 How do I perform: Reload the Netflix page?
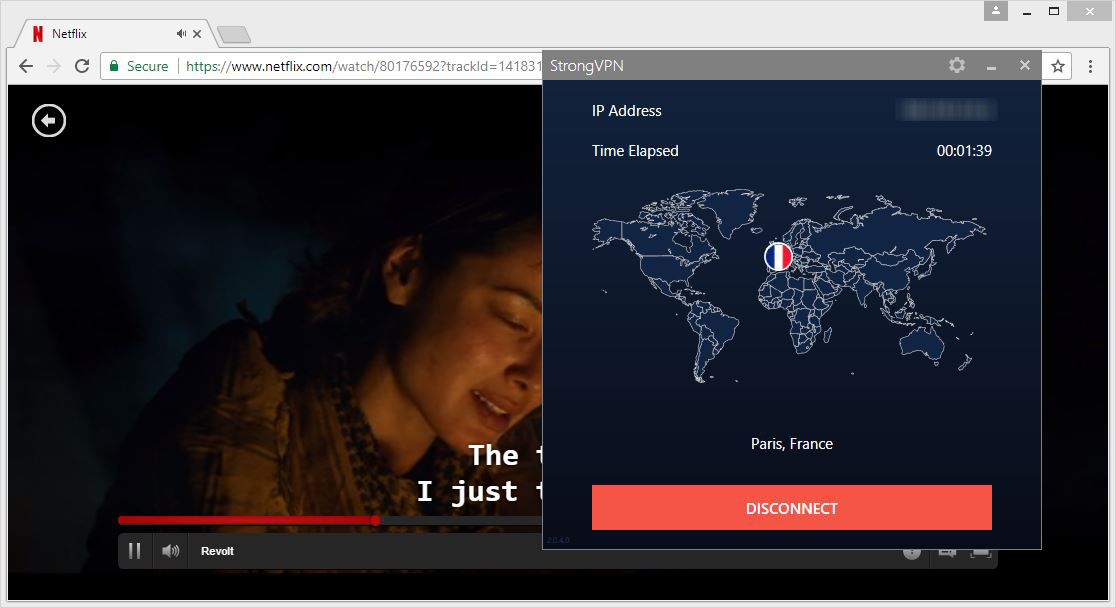pos(82,66)
